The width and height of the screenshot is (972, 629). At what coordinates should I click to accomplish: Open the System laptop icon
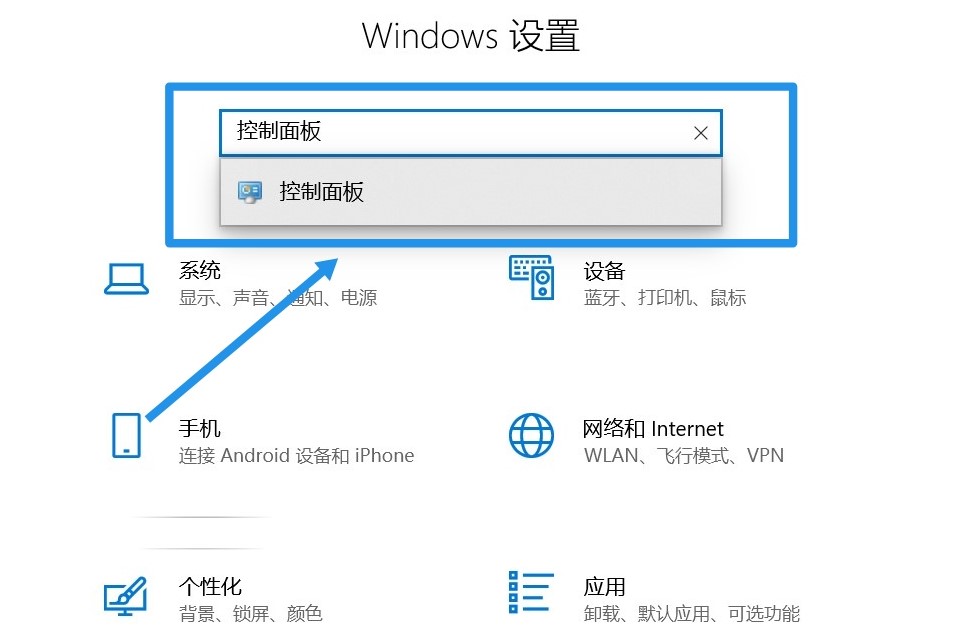tap(126, 279)
